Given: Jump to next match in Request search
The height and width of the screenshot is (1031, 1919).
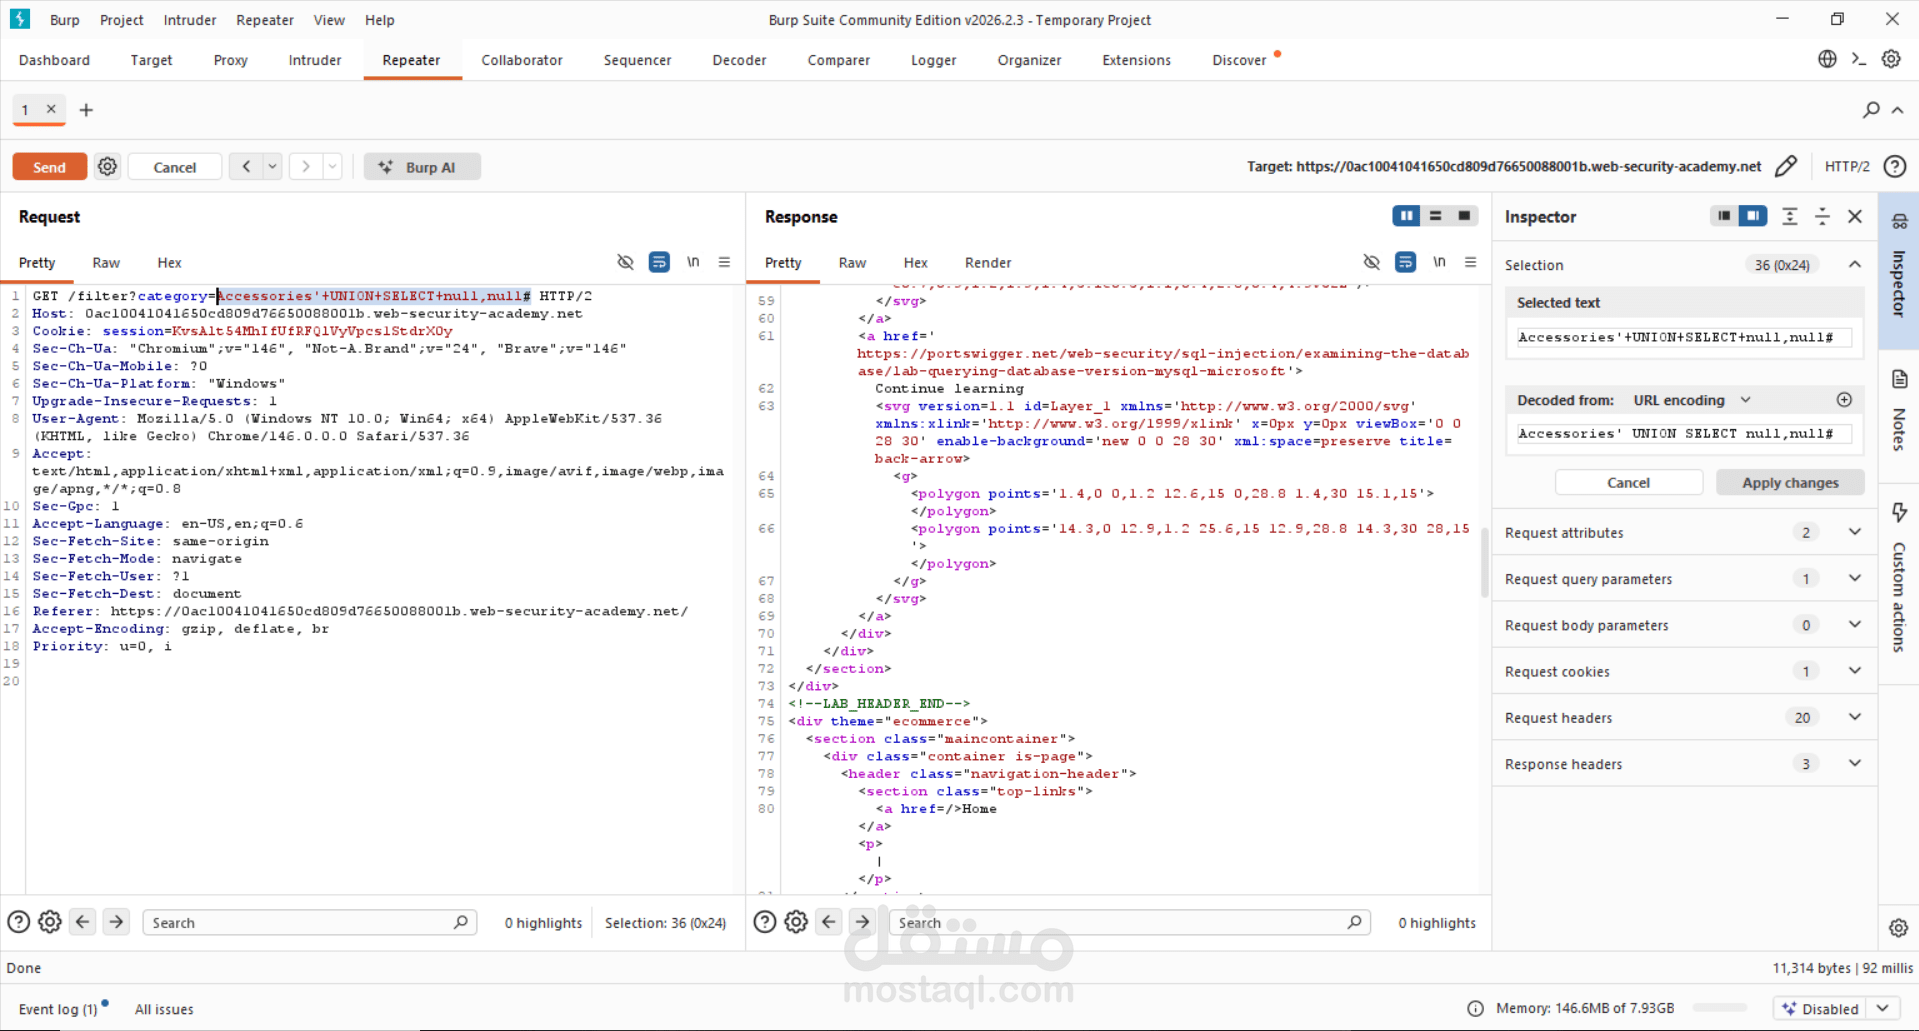Looking at the screenshot, I should (x=117, y=922).
